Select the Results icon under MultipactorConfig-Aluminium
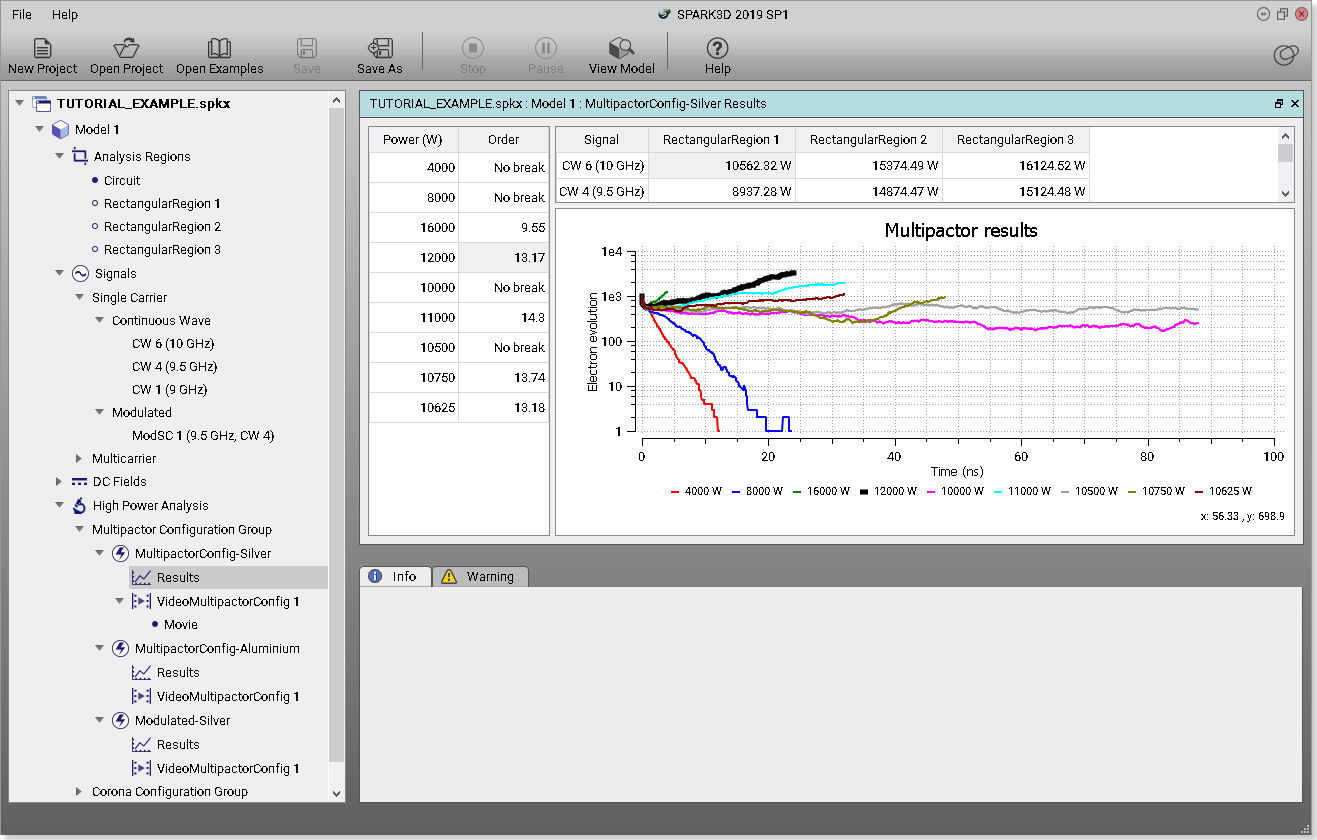This screenshot has height=840, width=1317. coord(141,672)
